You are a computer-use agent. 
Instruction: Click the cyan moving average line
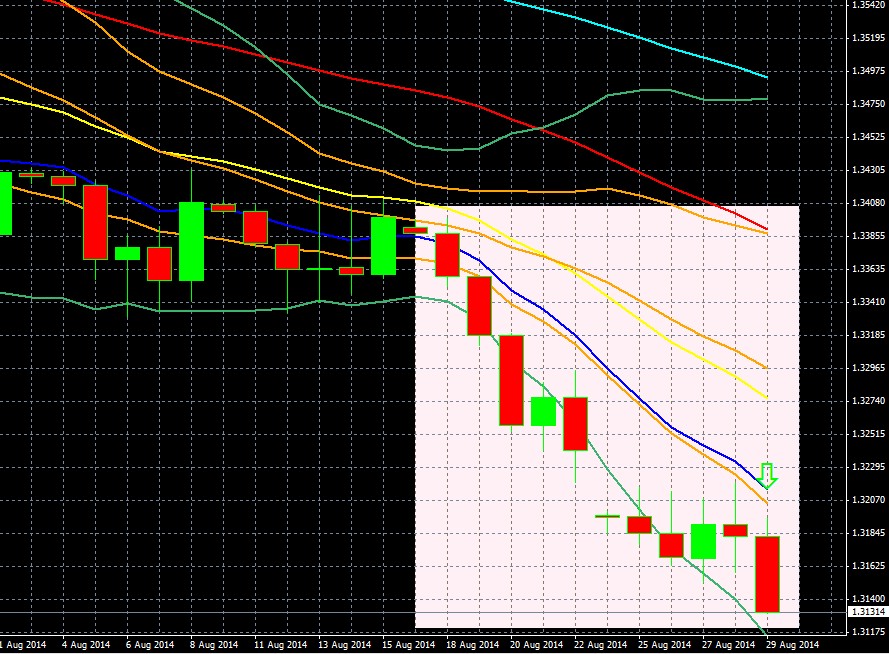[650, 40]
